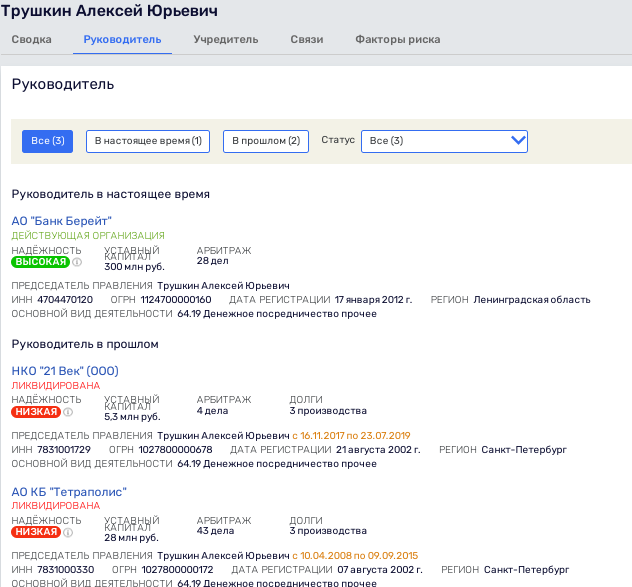Click the 300 млн руб. capital value

click(x=134, y=267)
